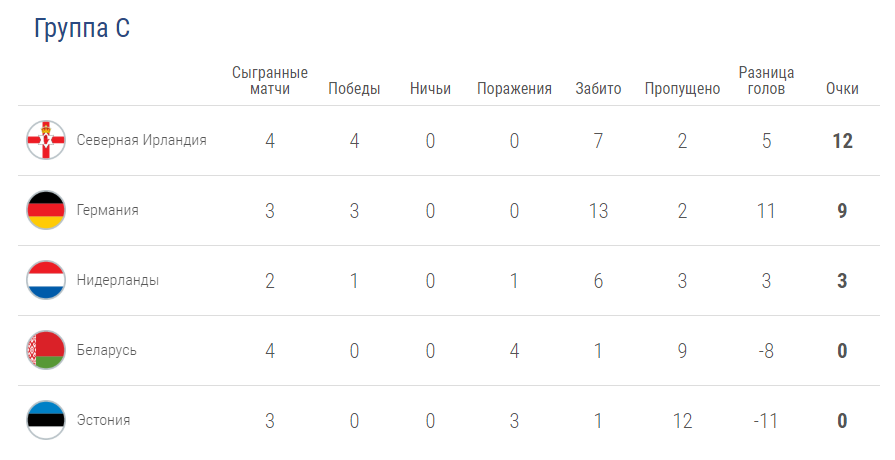Open the Беларусь team link

click(x=107, y=350)
